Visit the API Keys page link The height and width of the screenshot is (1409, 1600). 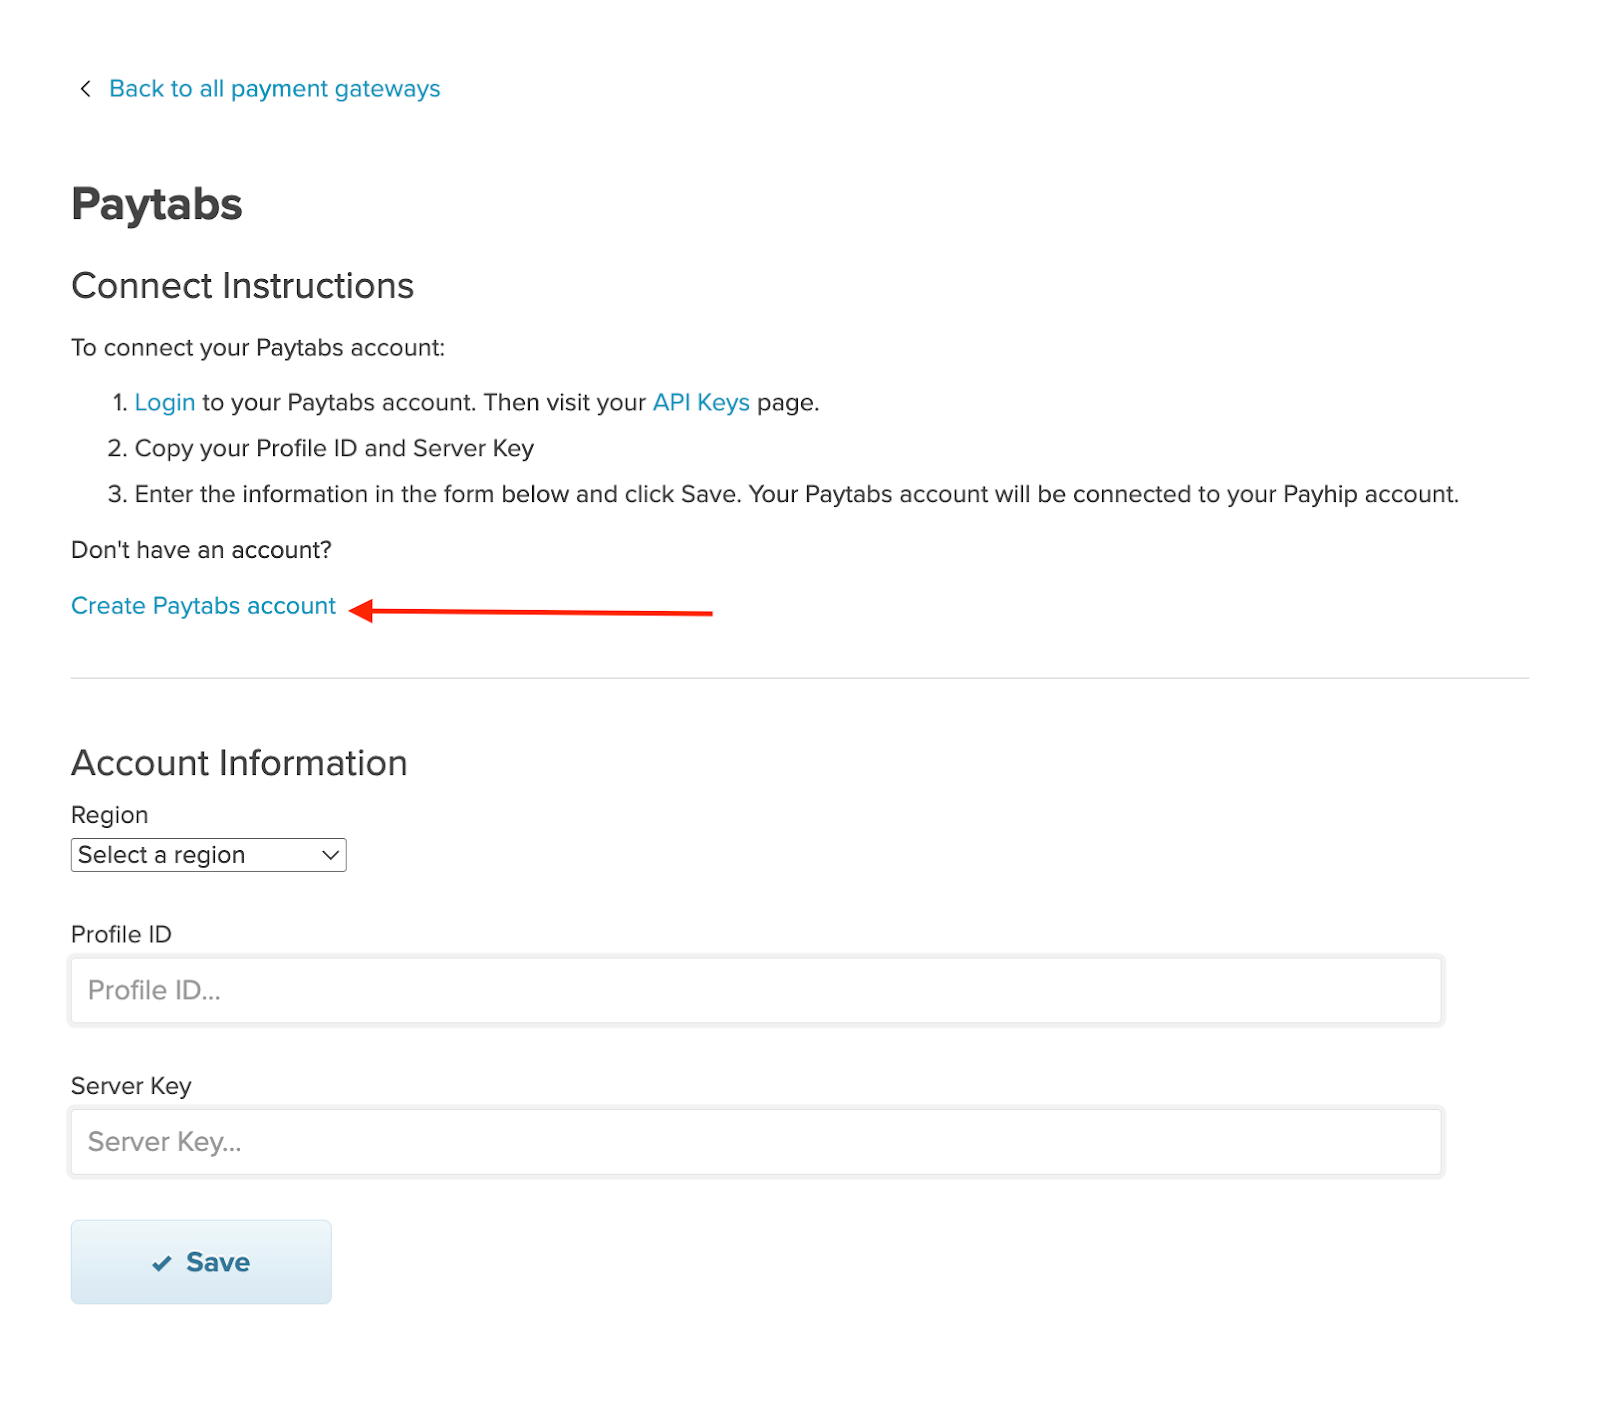click(x=701, y=403)
